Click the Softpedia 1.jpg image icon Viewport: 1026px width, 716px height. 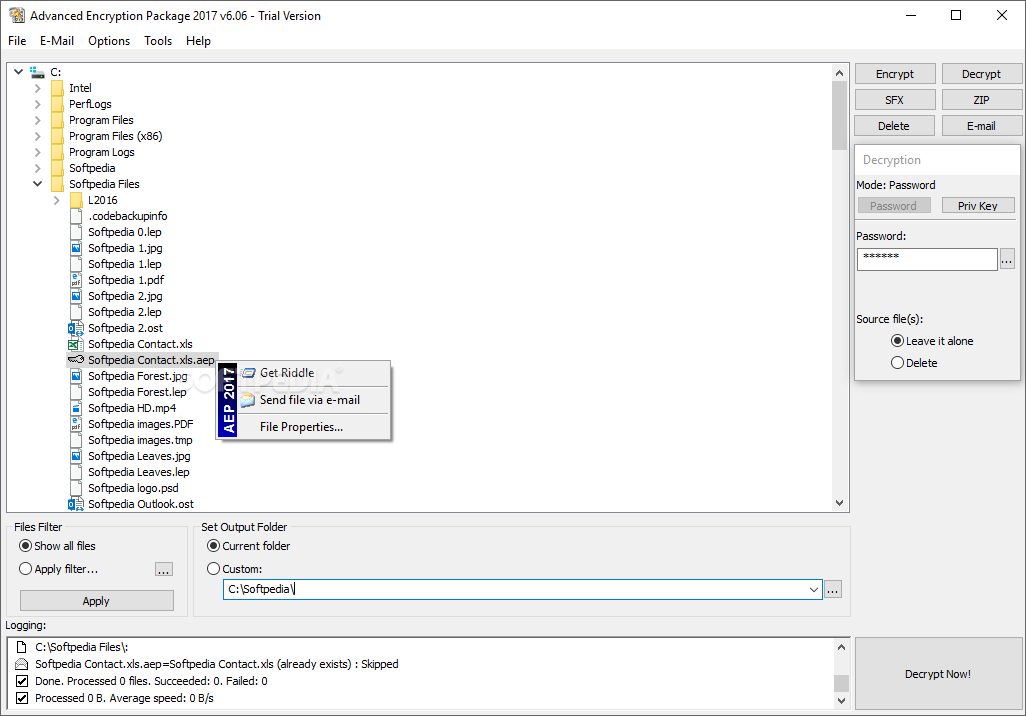(x=76, y=248)
